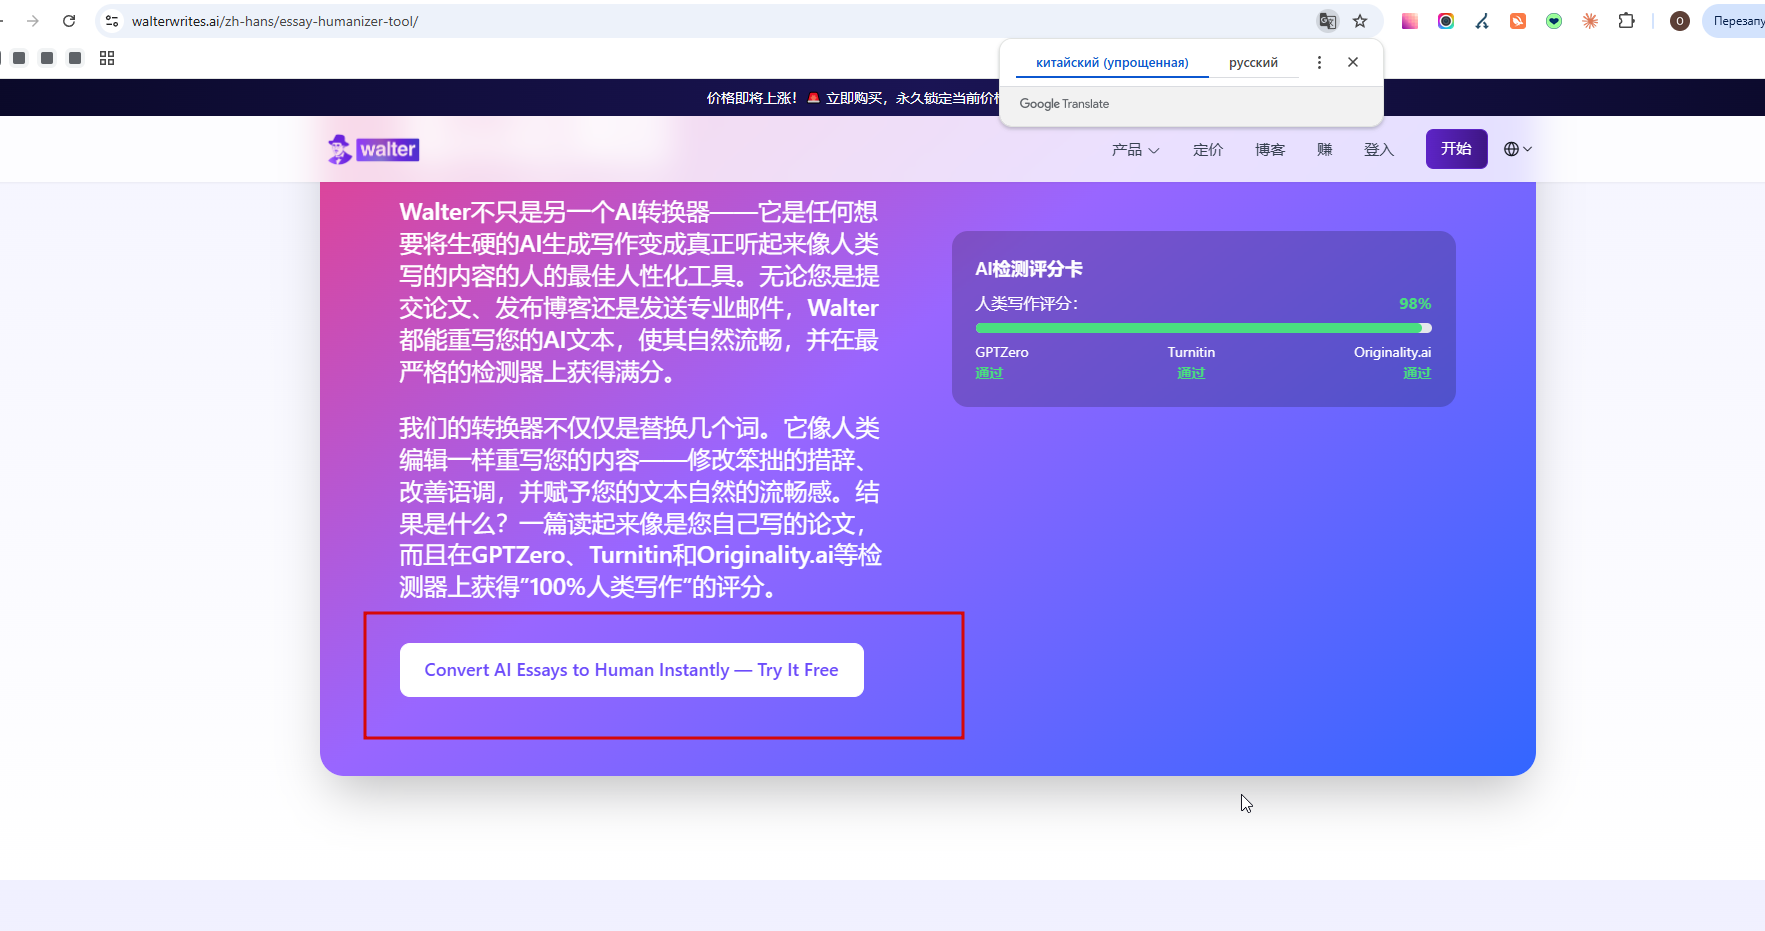Viewport: 1765px width, 931px height.
Task: Go forward with the browser arrow
Action: 33,21
